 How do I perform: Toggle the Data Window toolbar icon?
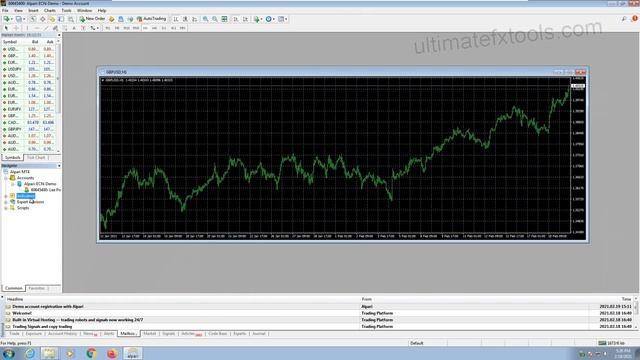42,19
